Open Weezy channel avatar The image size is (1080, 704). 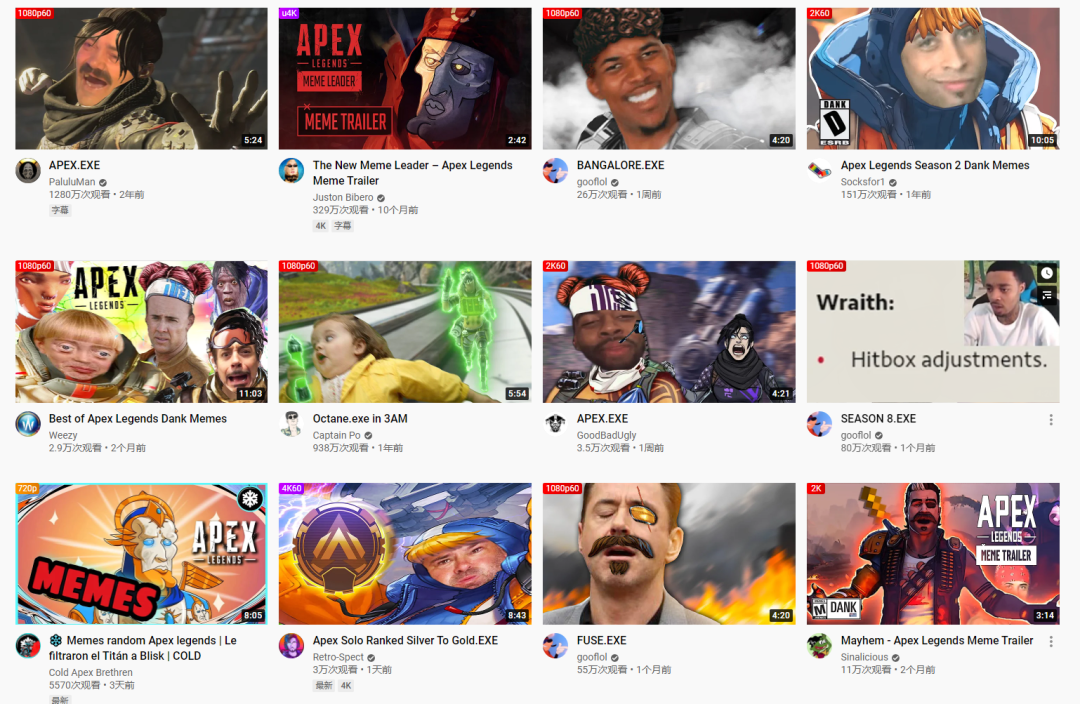[28, 424]
